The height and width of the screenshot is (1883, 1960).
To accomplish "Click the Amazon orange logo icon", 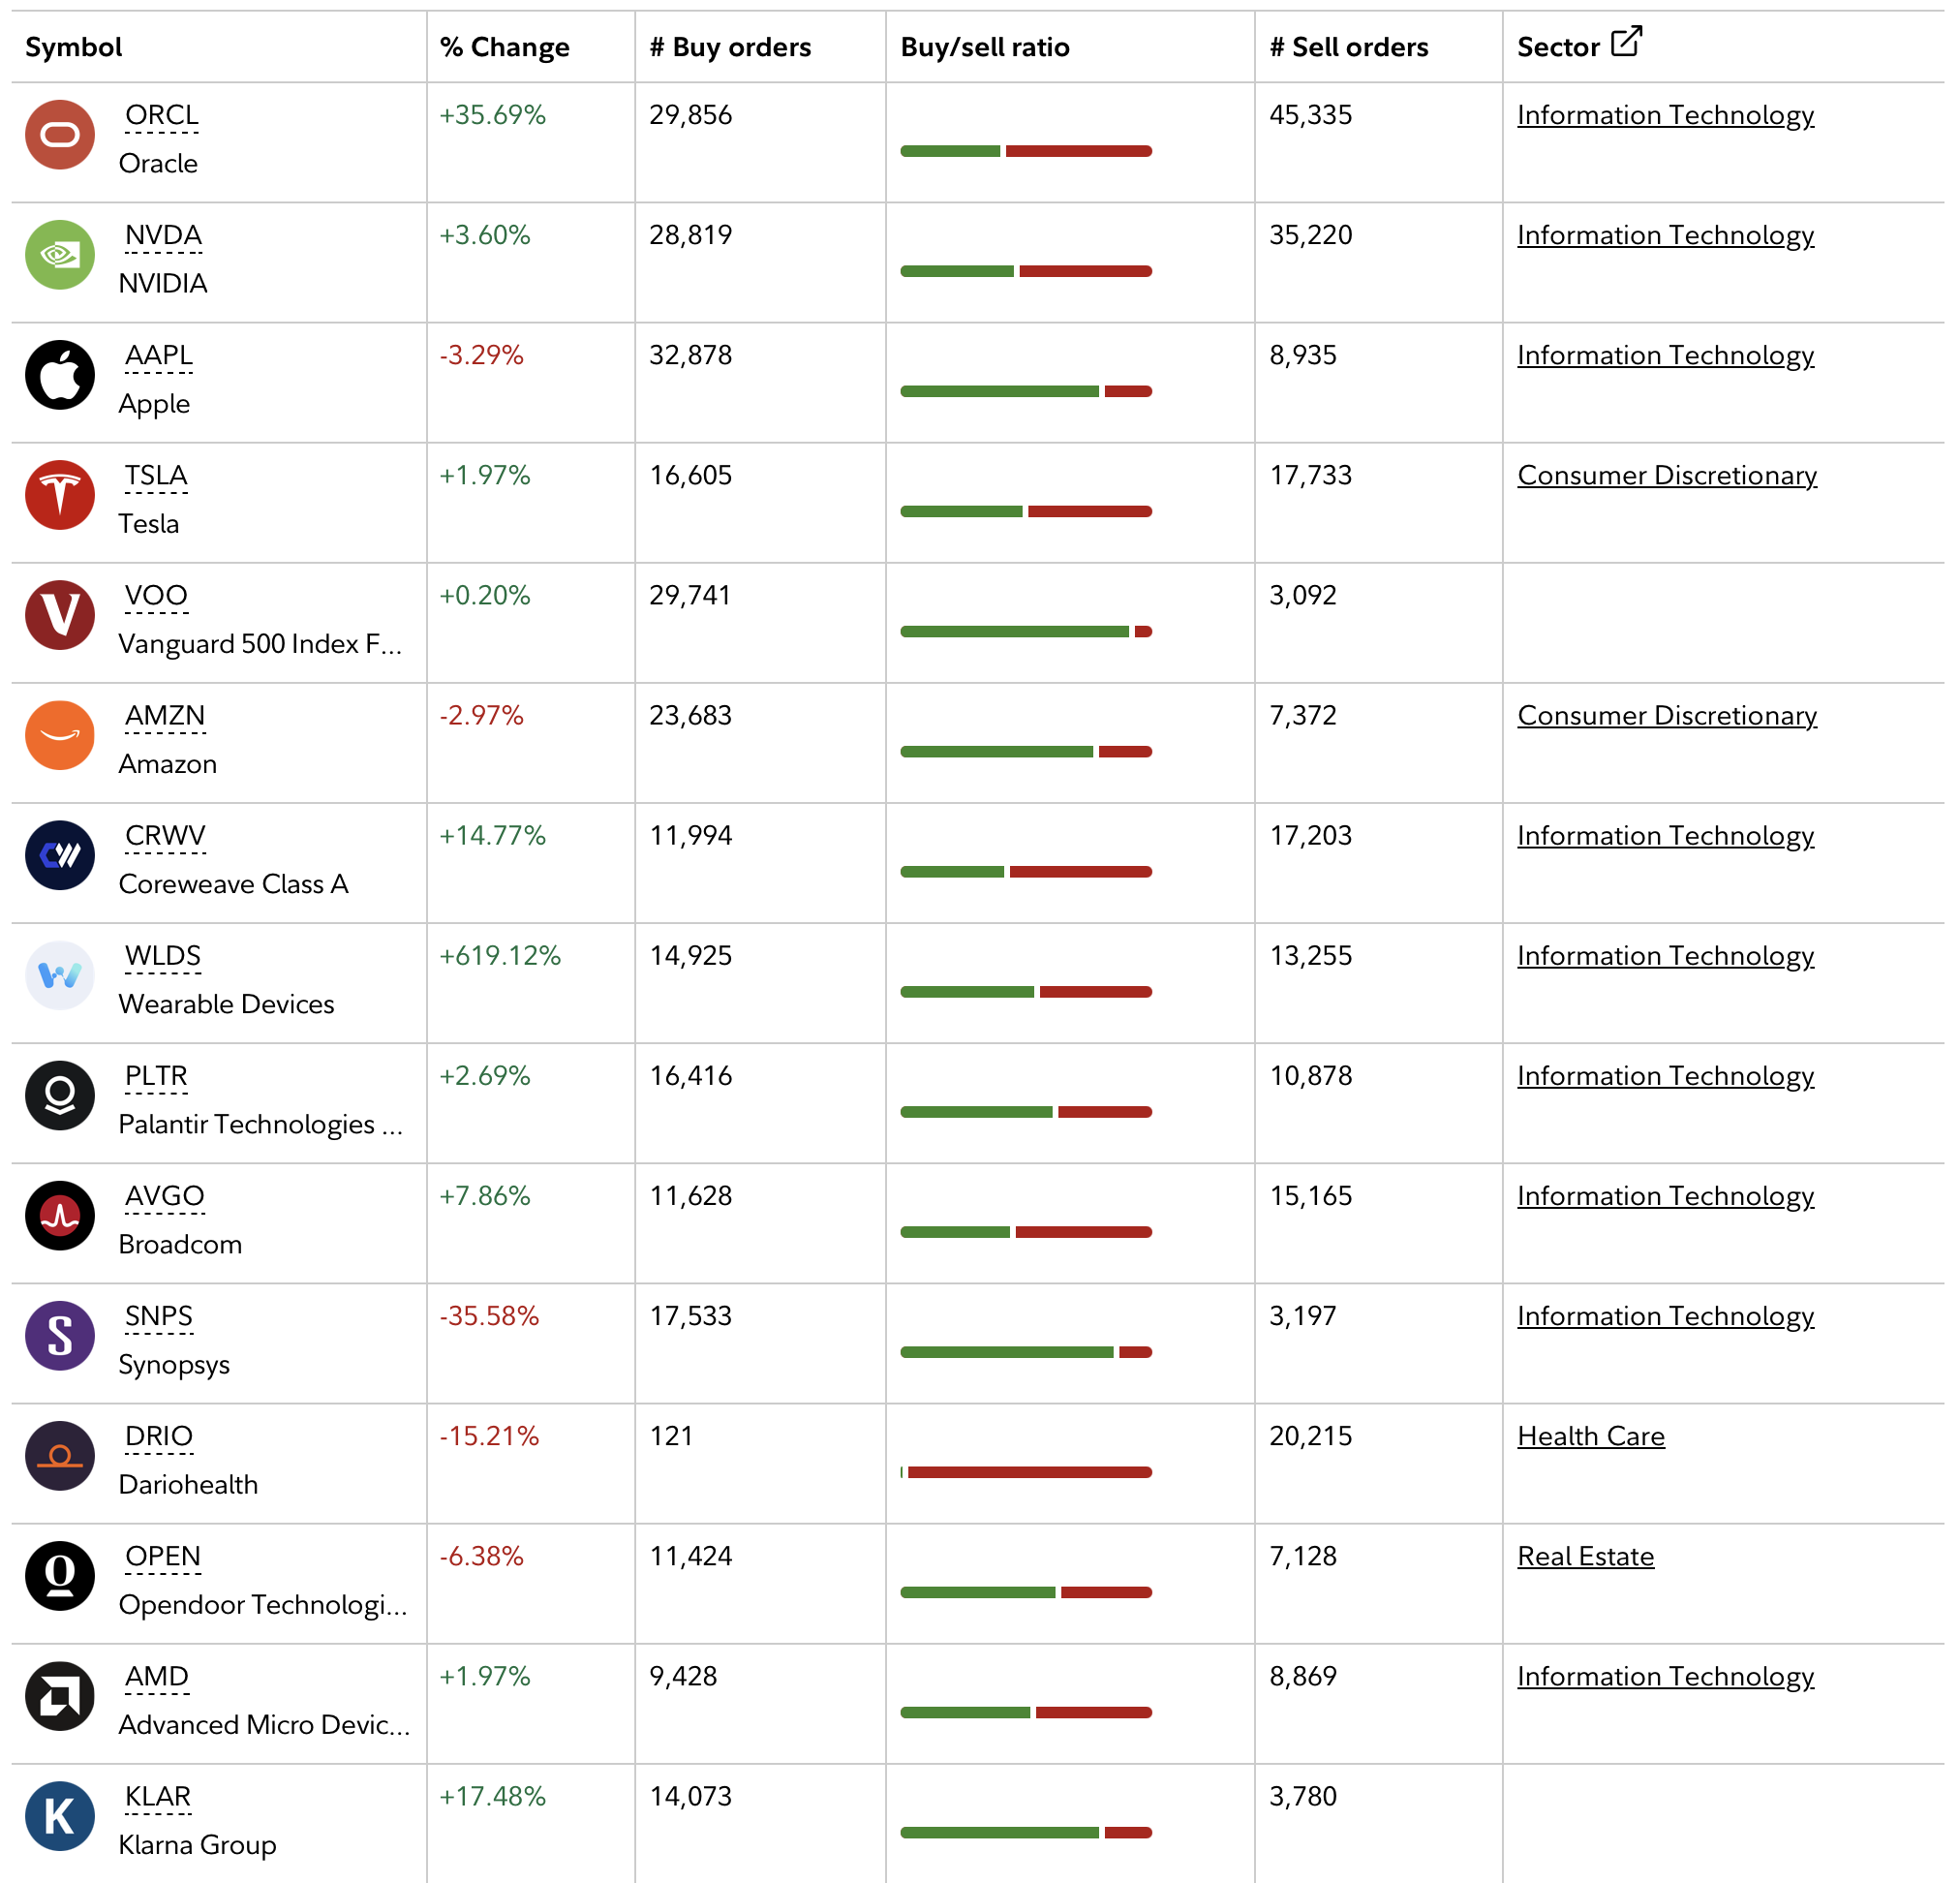I will tap(60, 735).
